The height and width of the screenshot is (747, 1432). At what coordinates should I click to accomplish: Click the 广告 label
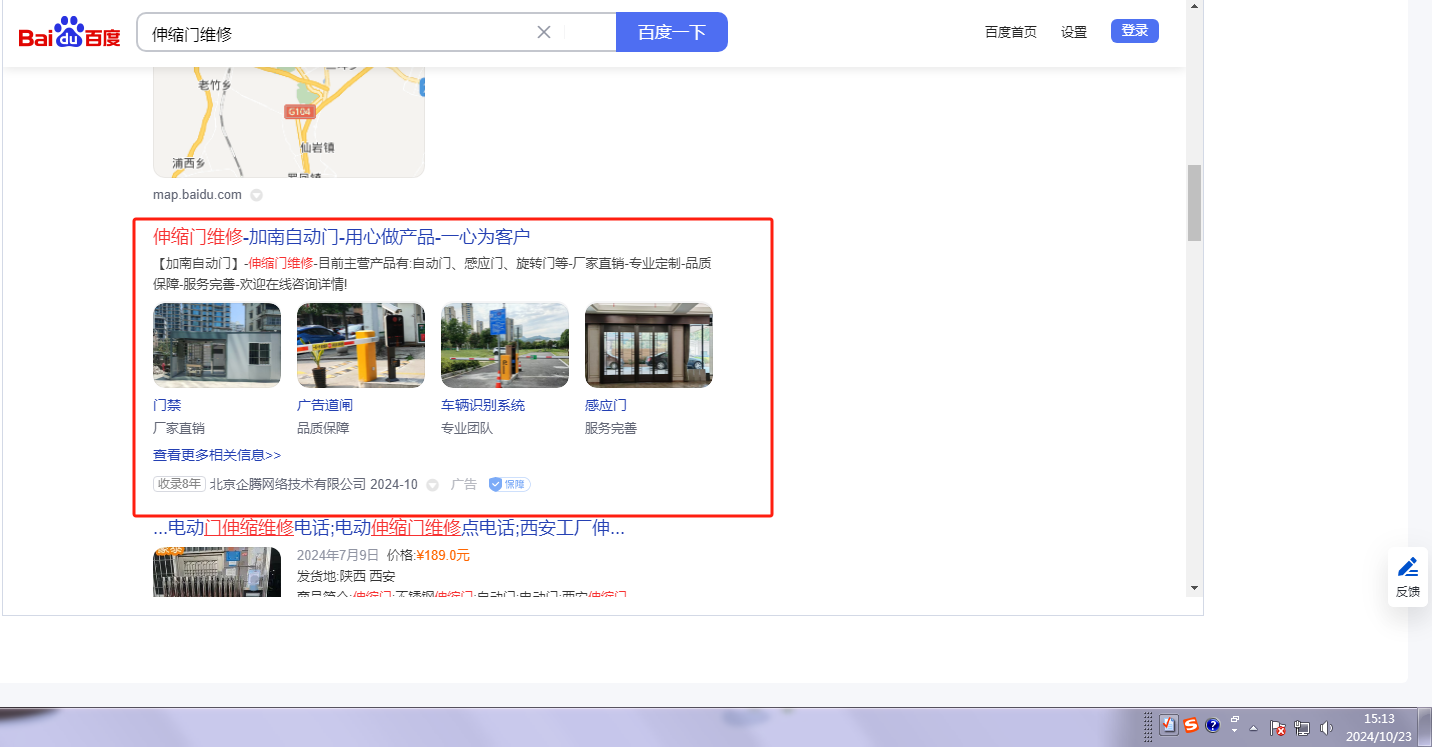pyautogui.click(x=464, y=484)
